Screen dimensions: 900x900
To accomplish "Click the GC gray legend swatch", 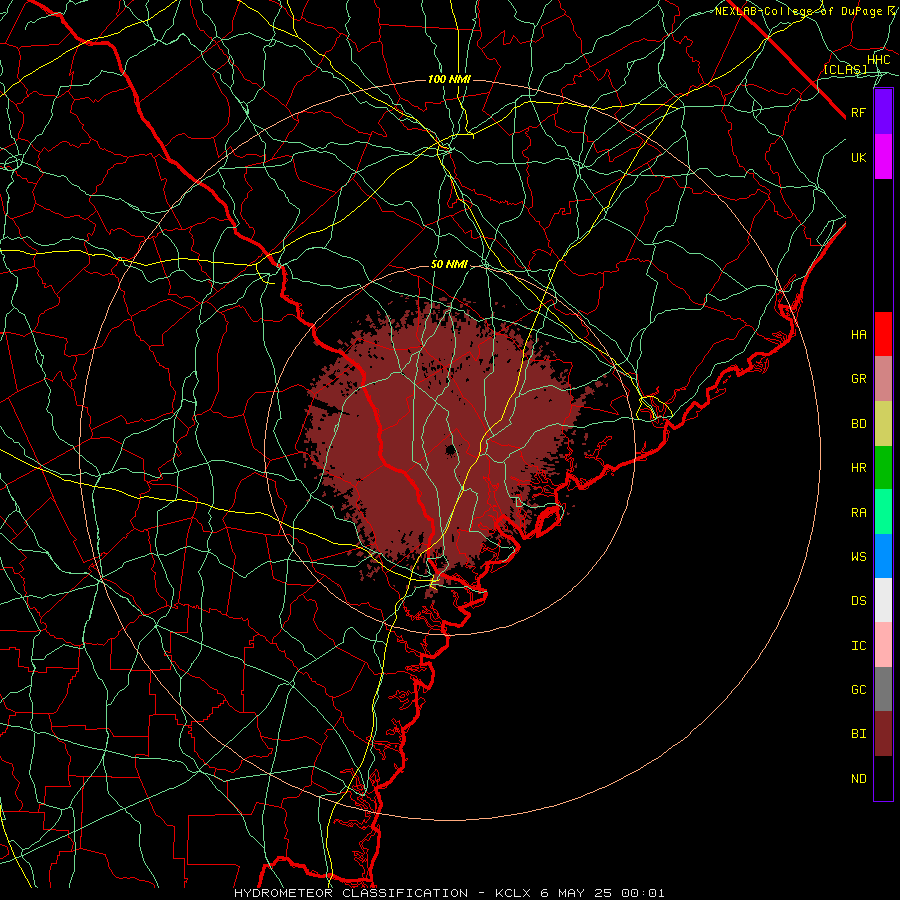I will coord(883,689).
